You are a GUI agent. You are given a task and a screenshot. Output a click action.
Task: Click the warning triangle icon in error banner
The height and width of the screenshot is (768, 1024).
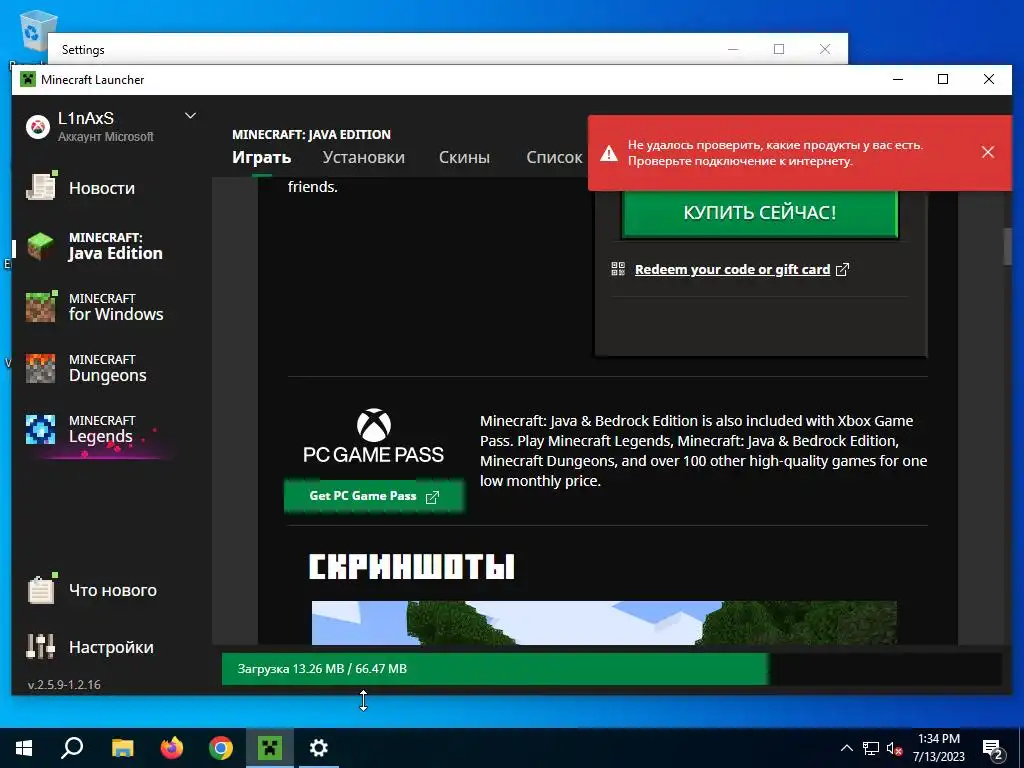click(609, 153)
